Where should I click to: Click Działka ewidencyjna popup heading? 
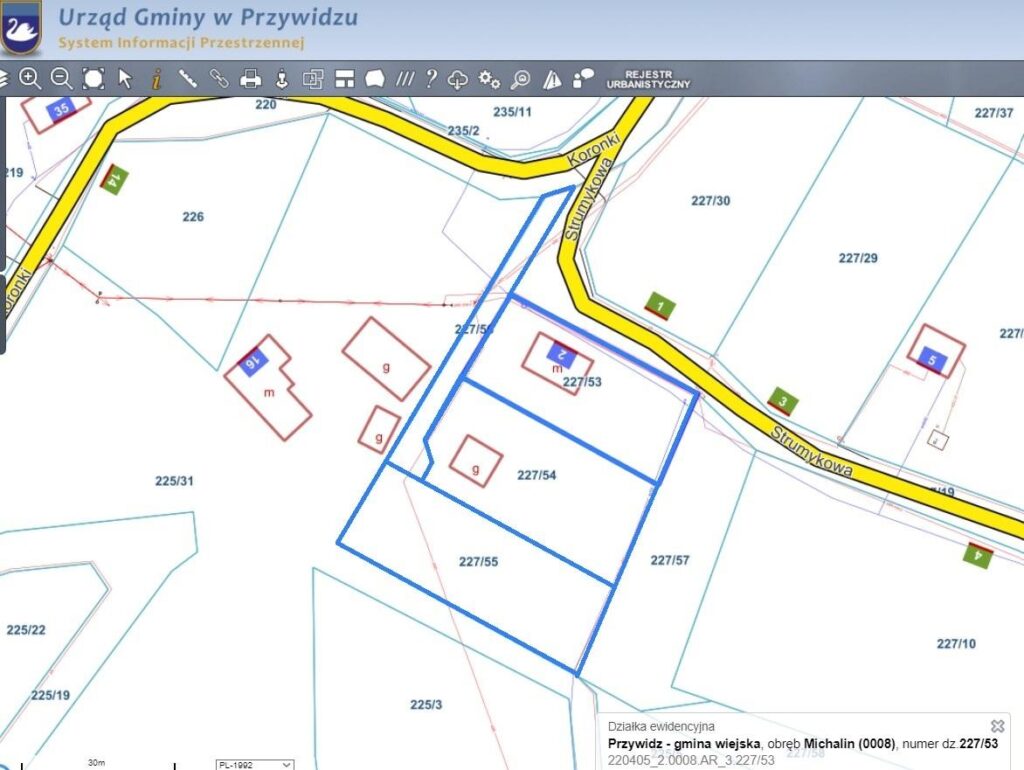click(661, 726)
